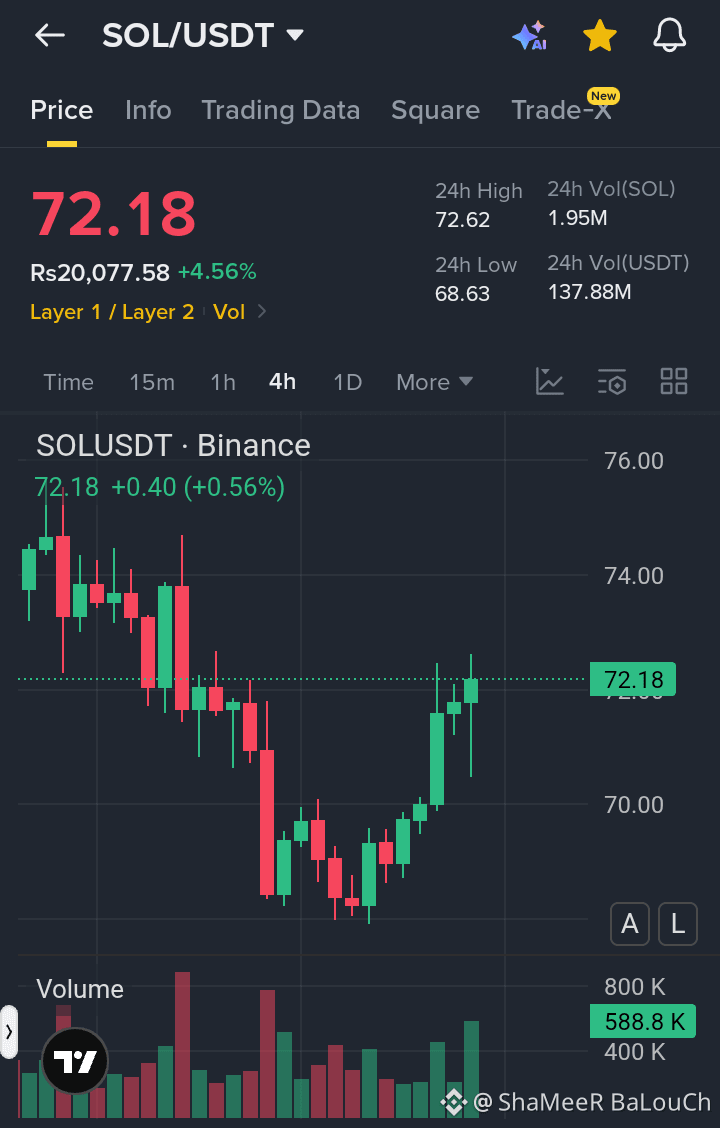Select the 15m chart interval
This screenshot has width=720, height=1128.
coord(152,382)
